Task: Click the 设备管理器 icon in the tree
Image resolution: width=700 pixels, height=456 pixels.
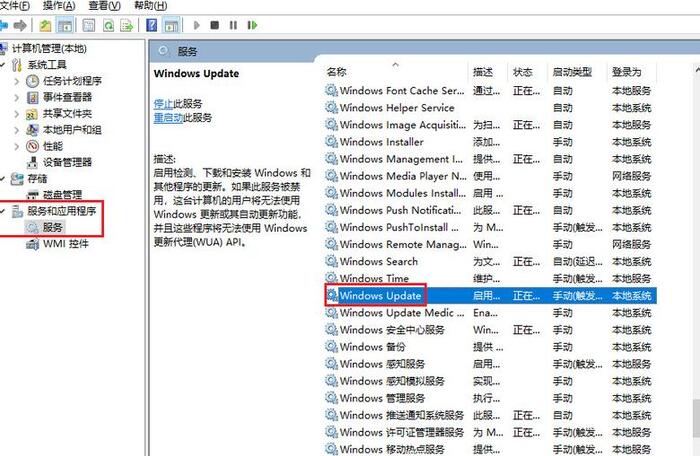Action: click(32, 163)
